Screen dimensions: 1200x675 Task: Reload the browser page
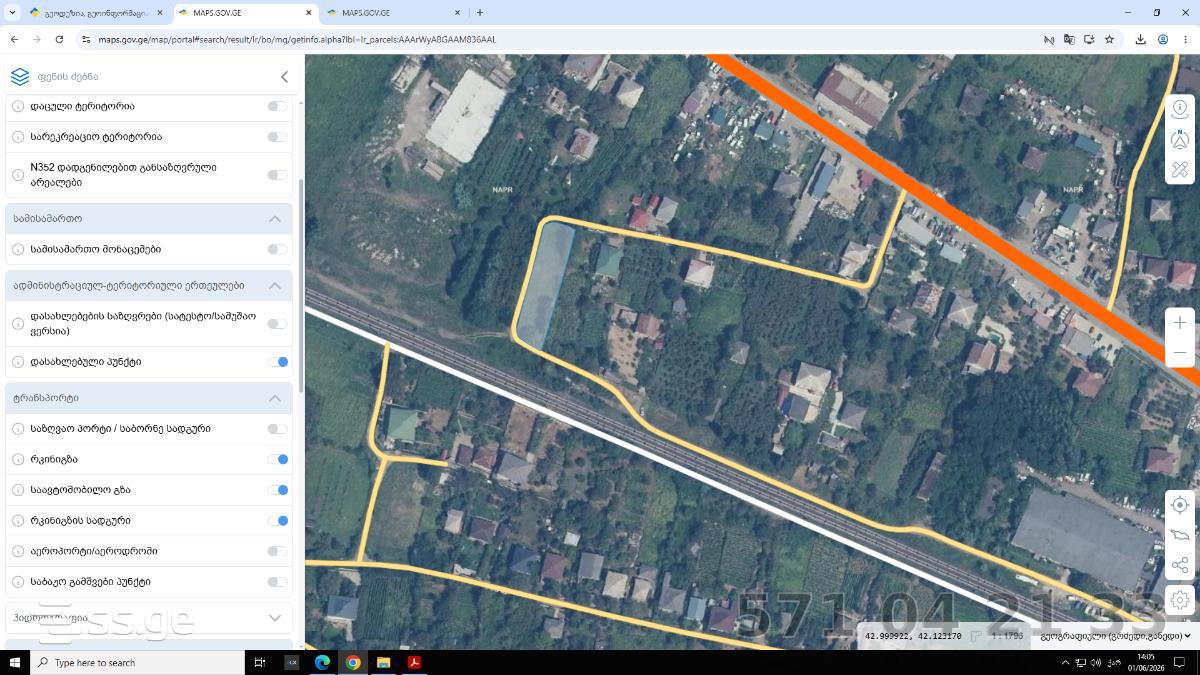point(60,39)
